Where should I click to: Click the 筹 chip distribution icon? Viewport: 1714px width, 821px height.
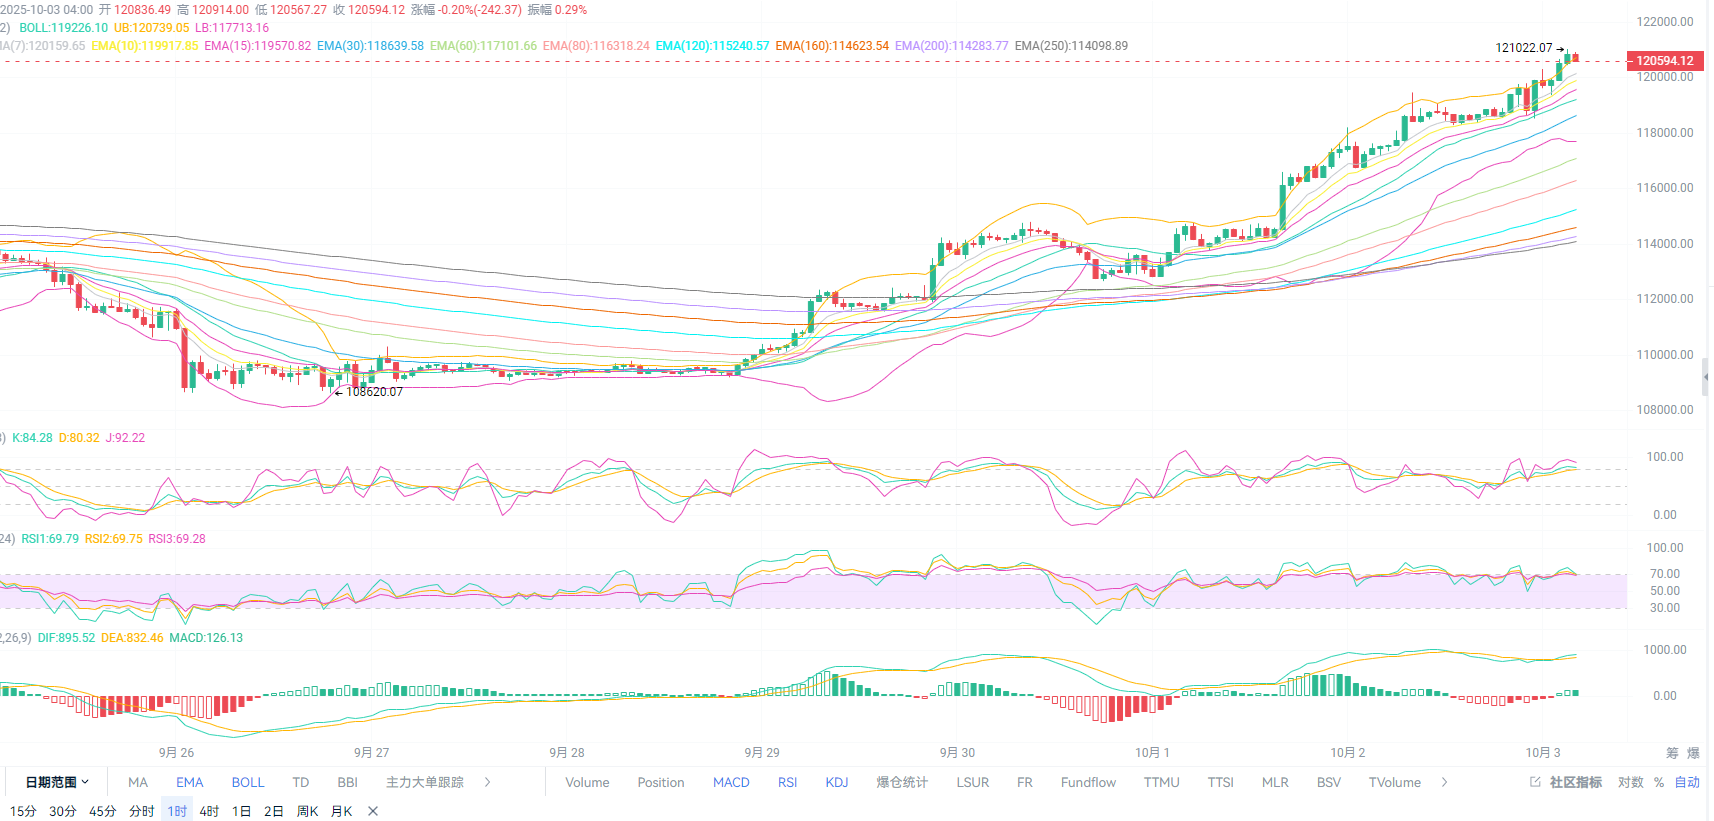[x=1672, y=753]
